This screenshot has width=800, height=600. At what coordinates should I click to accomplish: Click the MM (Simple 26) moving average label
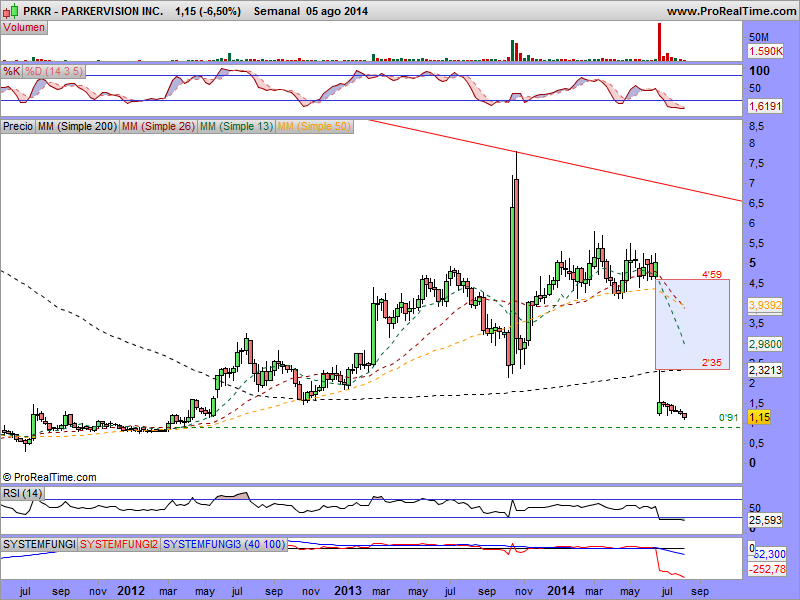tap(159, 126)
